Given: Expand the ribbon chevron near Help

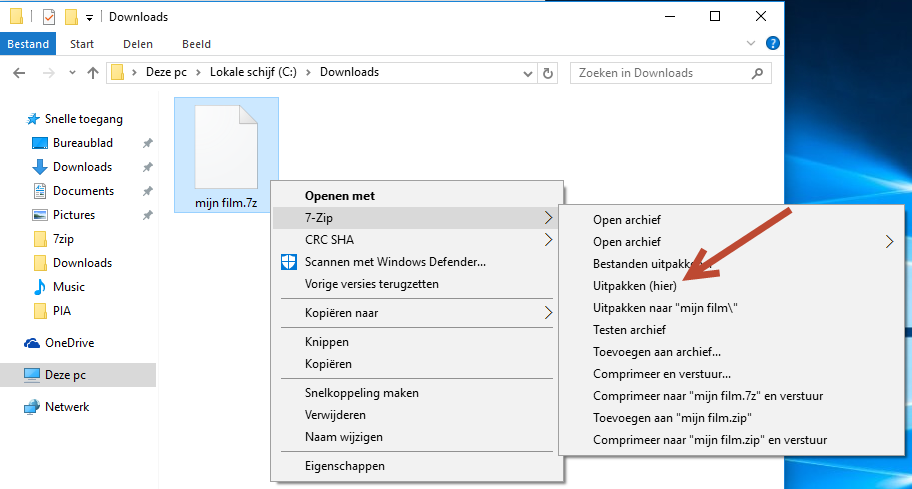Looking at the screenshot, I should coord(751,44).
